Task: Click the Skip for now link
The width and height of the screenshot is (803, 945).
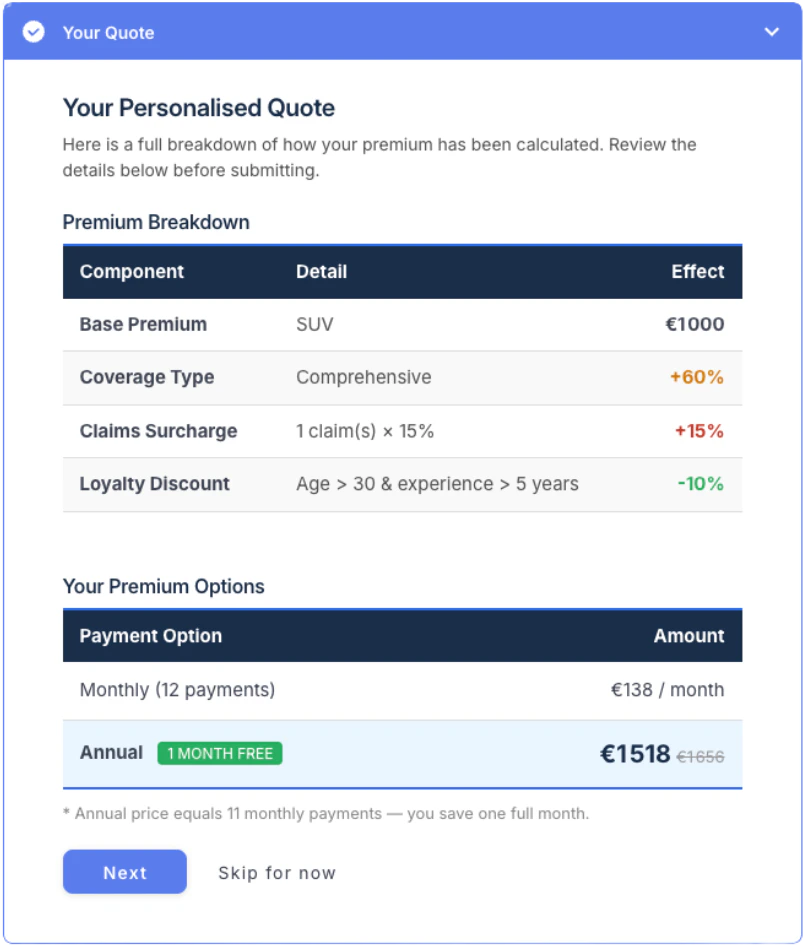Action: [x=277, y=872]
